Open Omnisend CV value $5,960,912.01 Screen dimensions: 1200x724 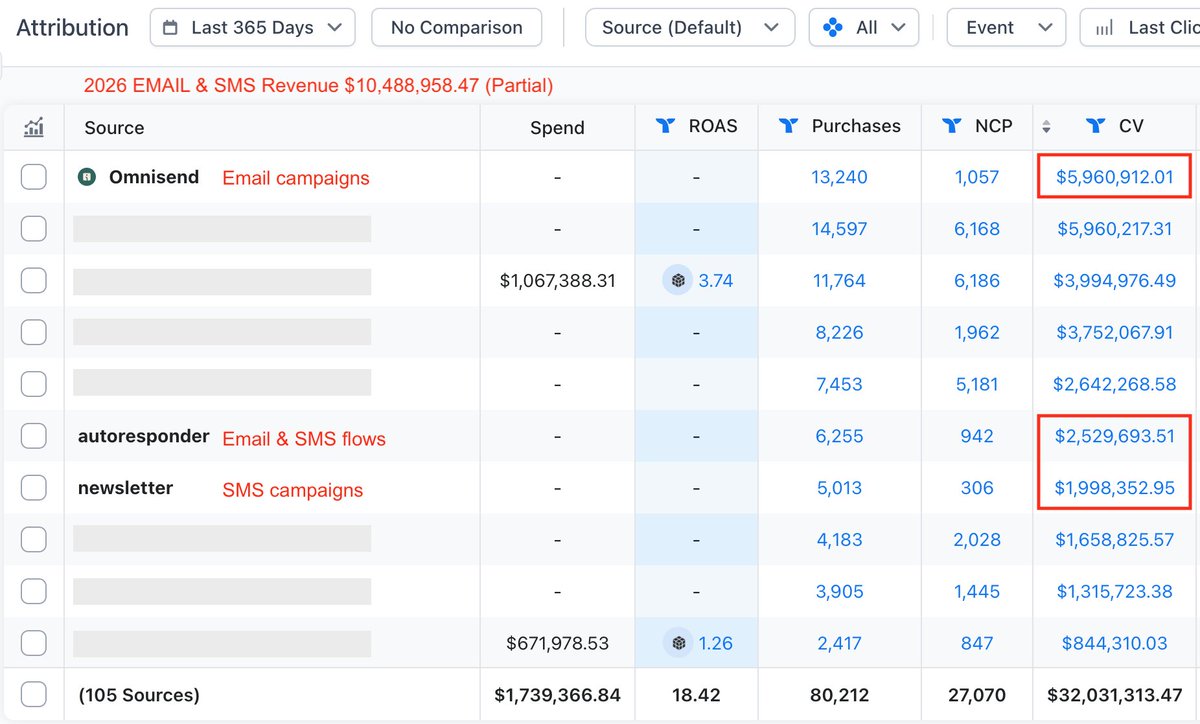[x=1114, y=177]
